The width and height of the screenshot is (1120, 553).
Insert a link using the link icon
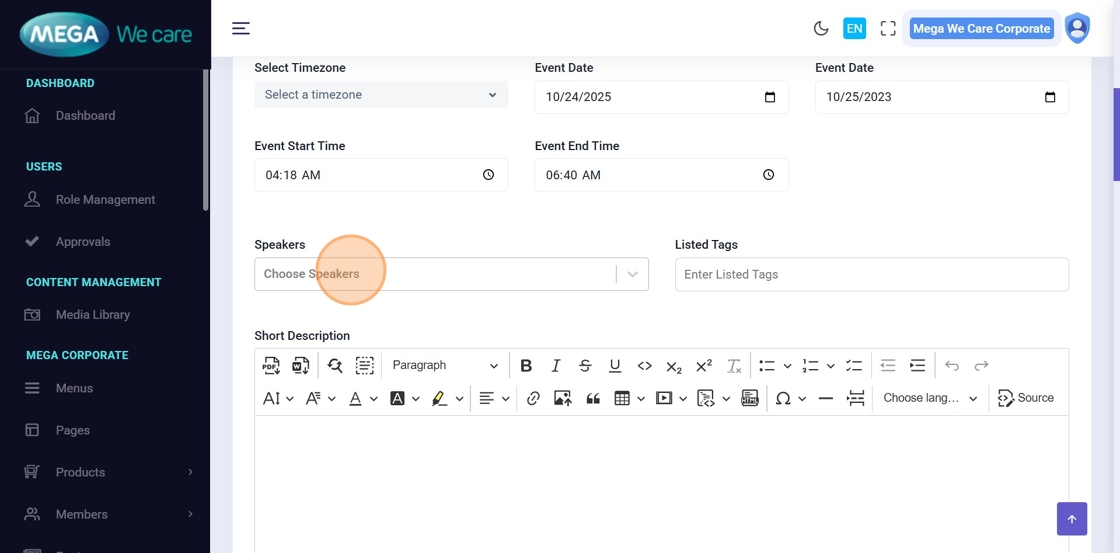point(533,398)
